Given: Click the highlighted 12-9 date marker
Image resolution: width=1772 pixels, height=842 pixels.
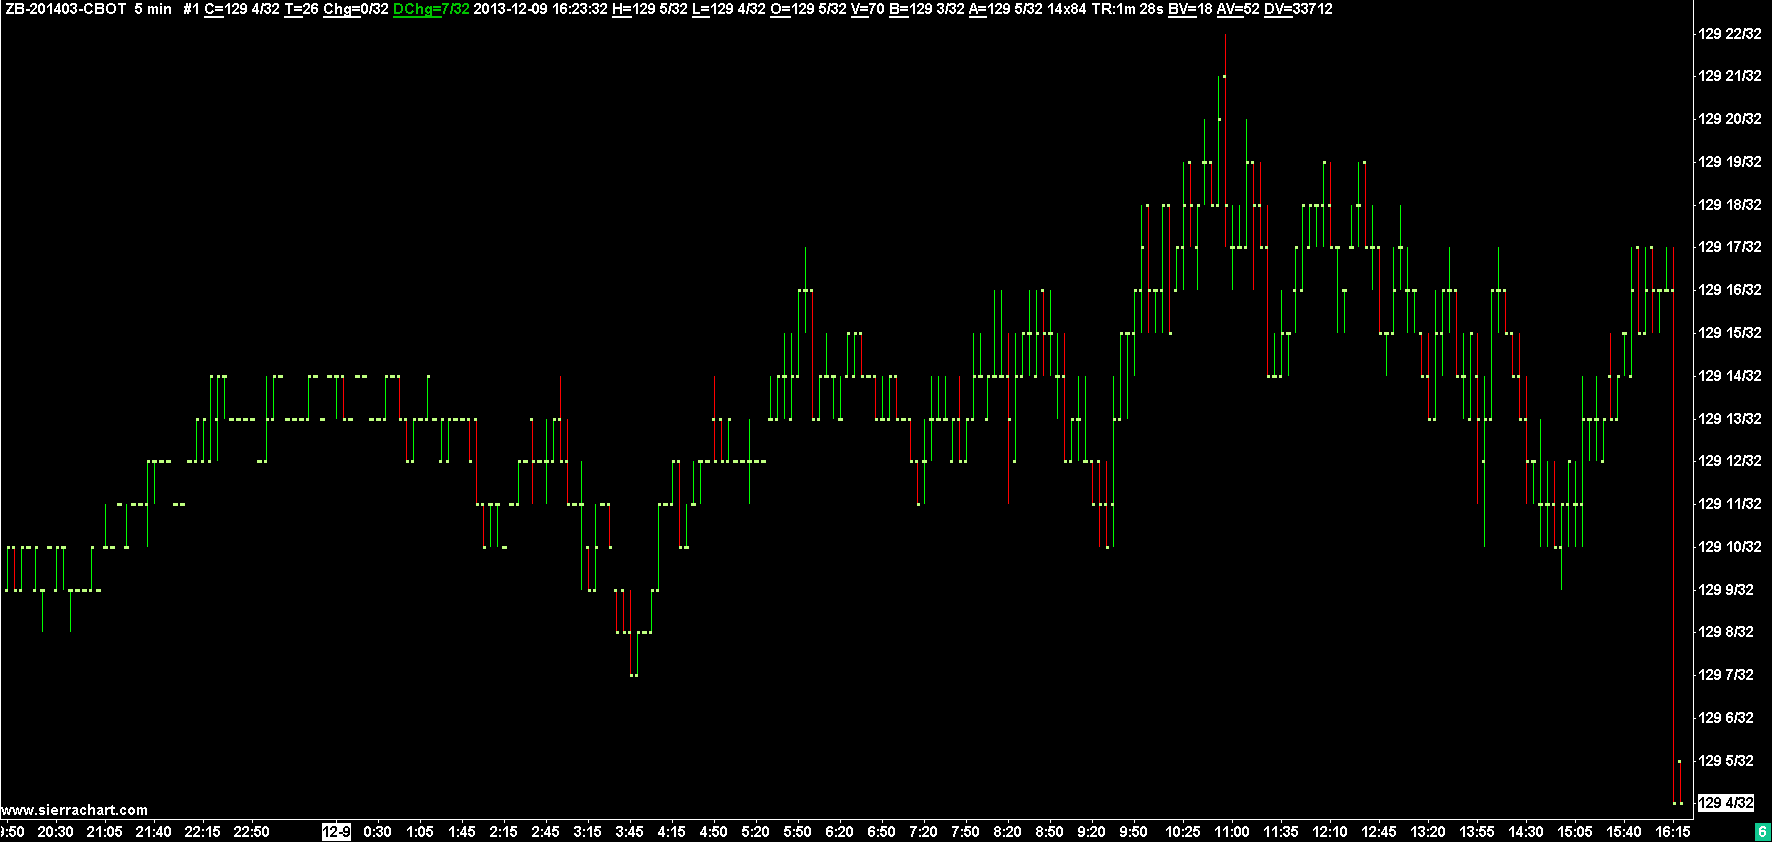Looking at the screenshot, I should (x=336, y=832).
